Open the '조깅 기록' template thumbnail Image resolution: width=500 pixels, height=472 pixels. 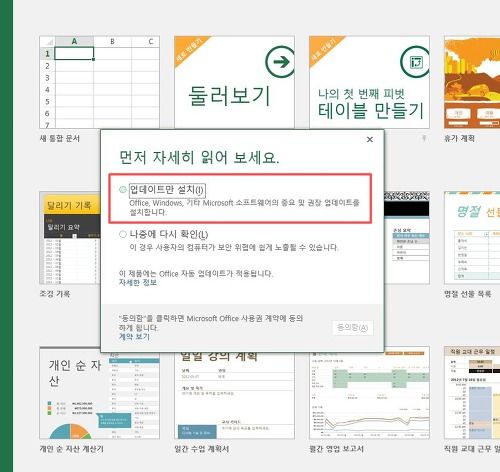coord(70,238)
